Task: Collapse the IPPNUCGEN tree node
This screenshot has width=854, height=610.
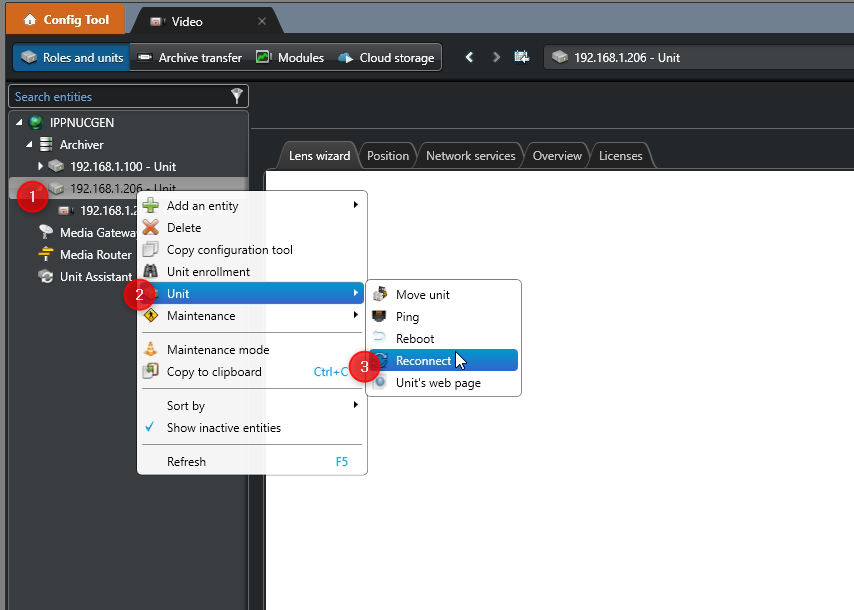Action: [19, 122]
